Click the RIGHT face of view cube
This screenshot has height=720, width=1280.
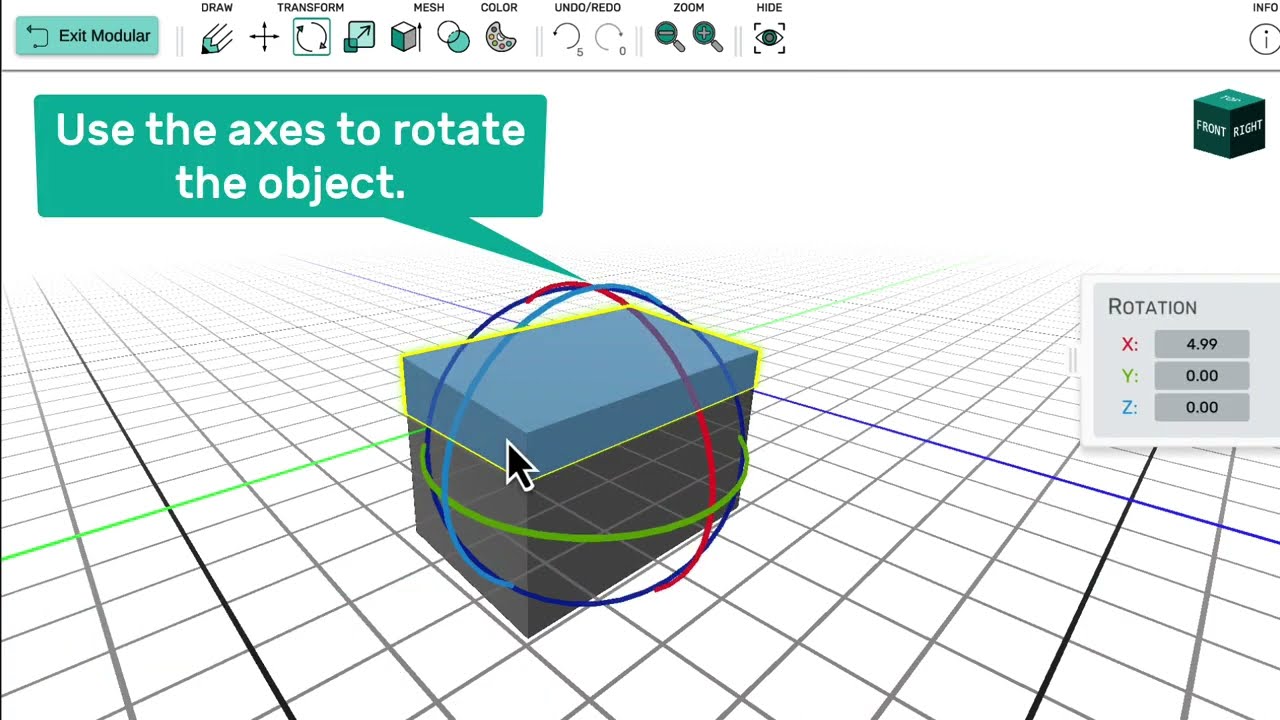tap(1248, 130)
